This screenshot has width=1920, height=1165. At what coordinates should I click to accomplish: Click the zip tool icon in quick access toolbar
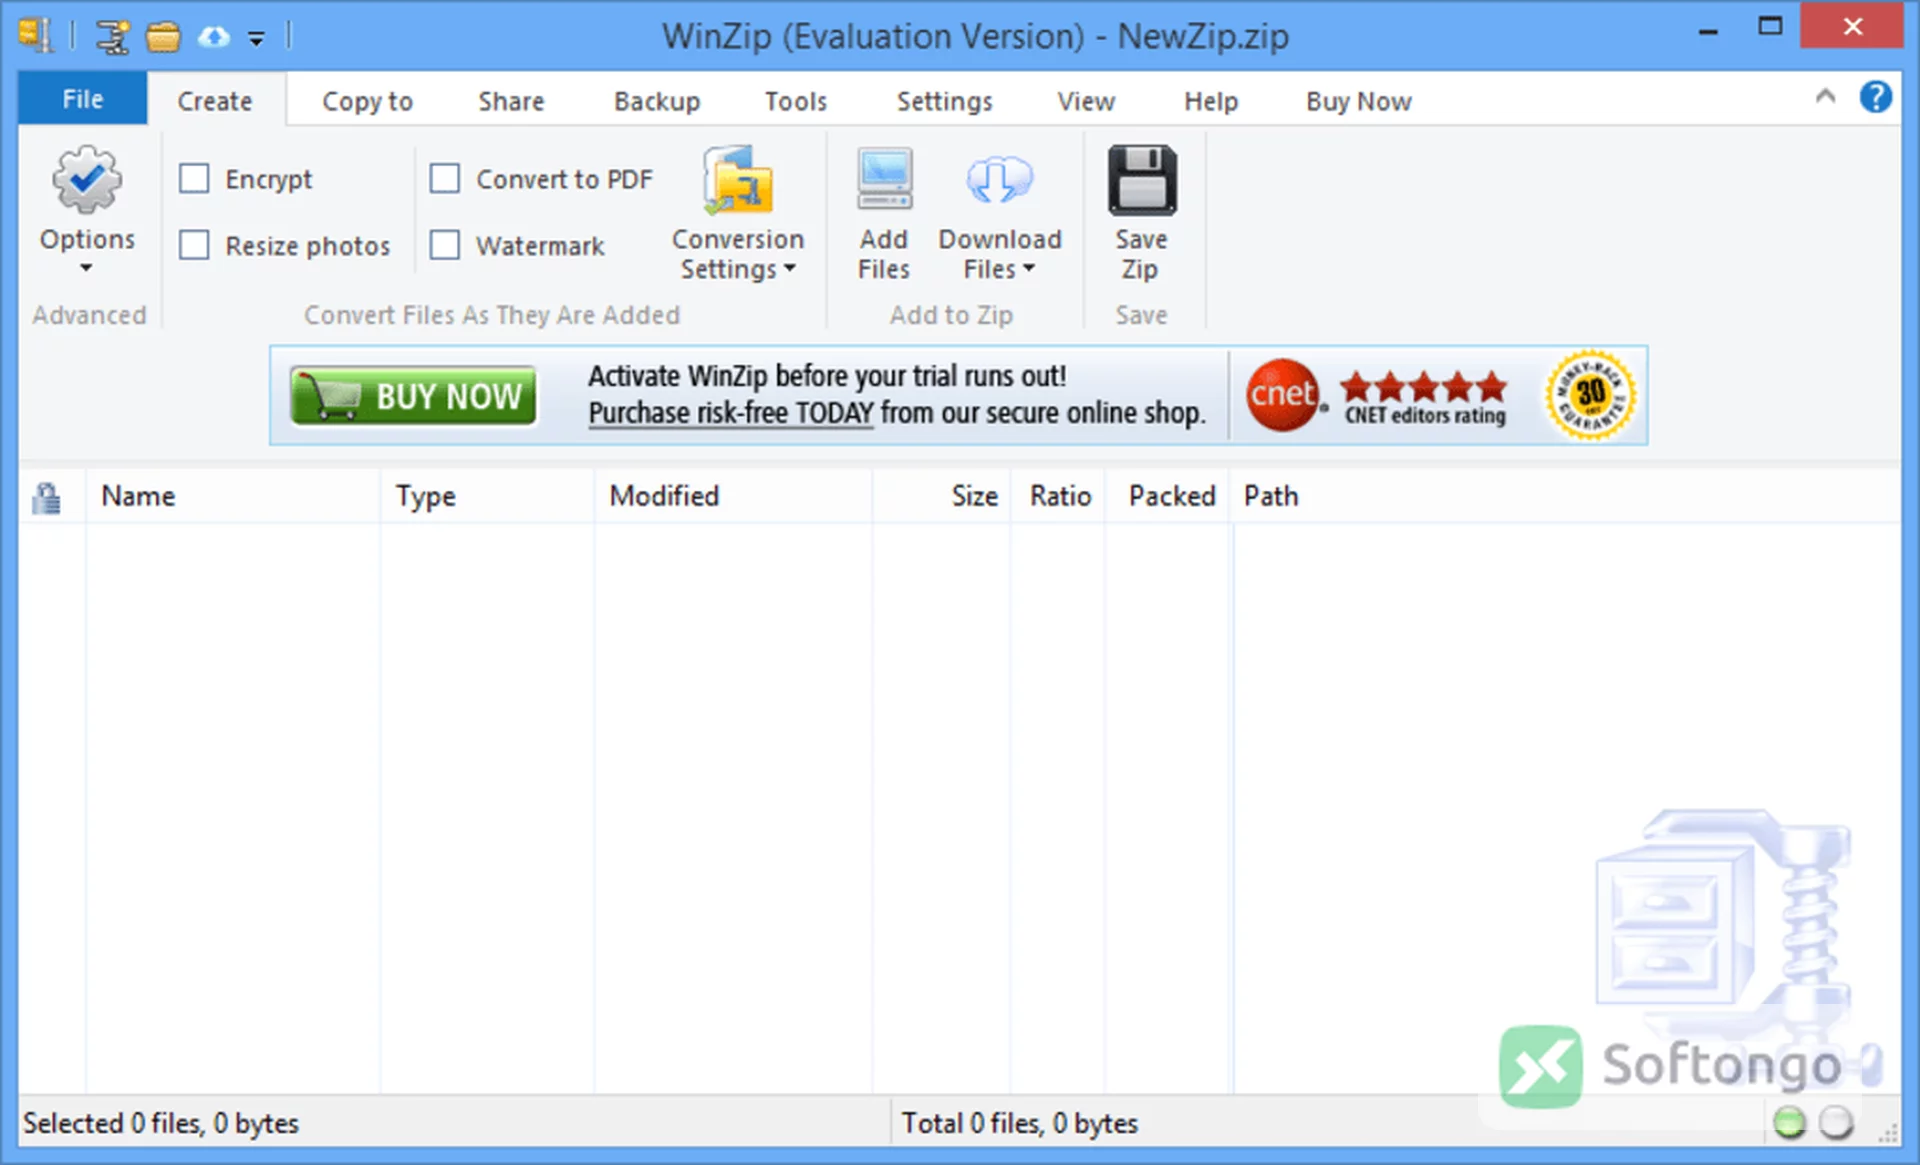coord(112,37)
